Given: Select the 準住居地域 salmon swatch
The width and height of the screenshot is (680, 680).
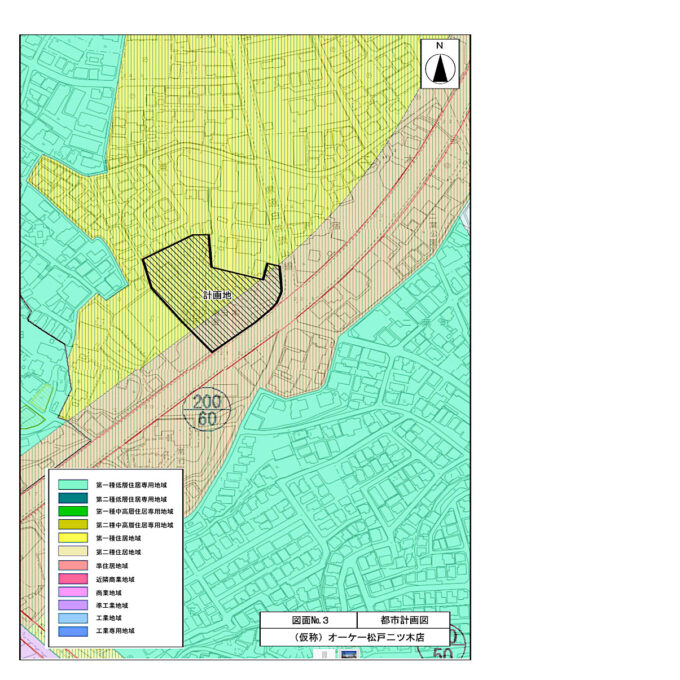Looking at the screenshot, I should [73, 566].
